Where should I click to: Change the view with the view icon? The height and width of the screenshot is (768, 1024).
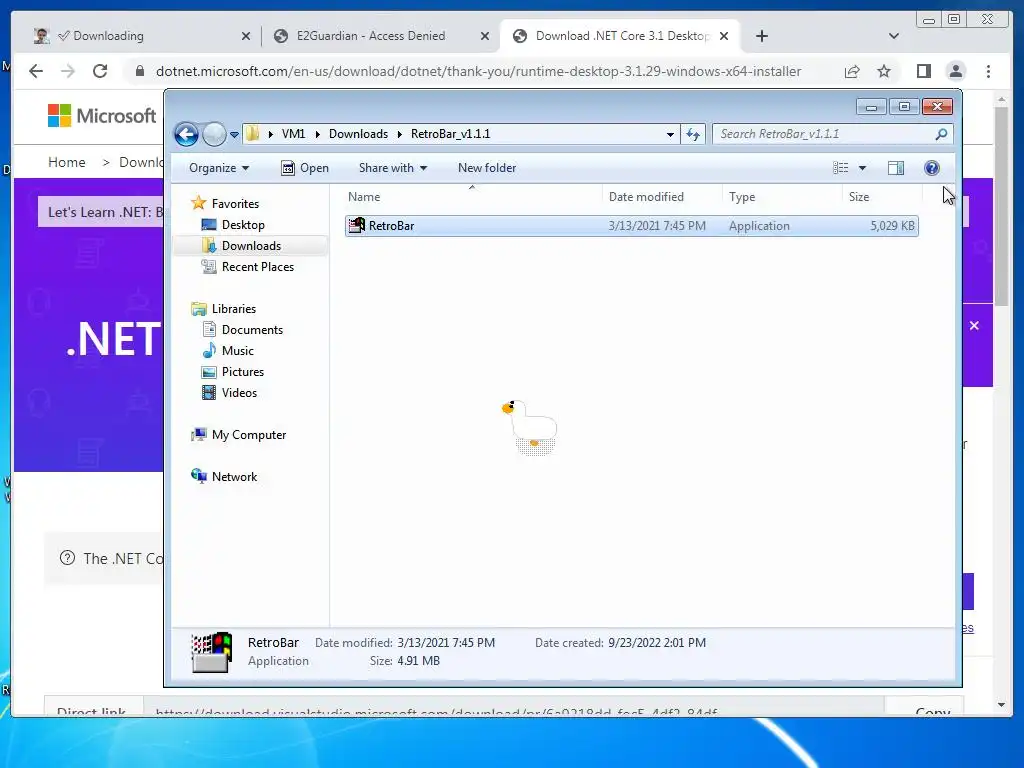point(840,168)
